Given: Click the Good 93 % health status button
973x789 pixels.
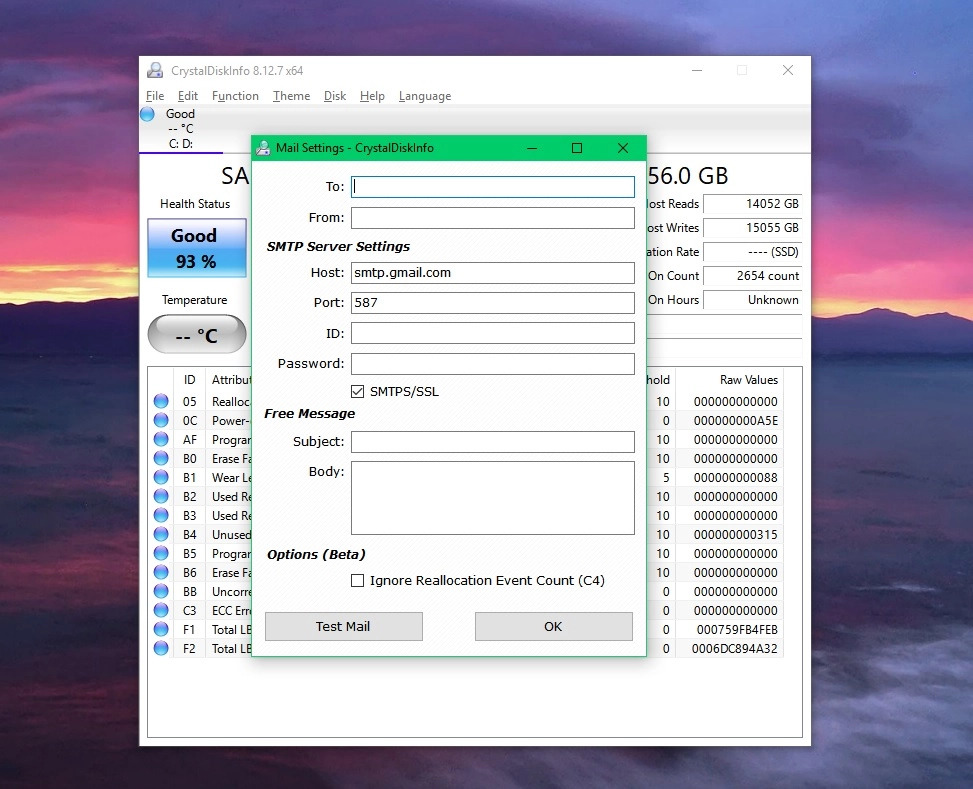Looking at the screenshot, I should (197, 248).
